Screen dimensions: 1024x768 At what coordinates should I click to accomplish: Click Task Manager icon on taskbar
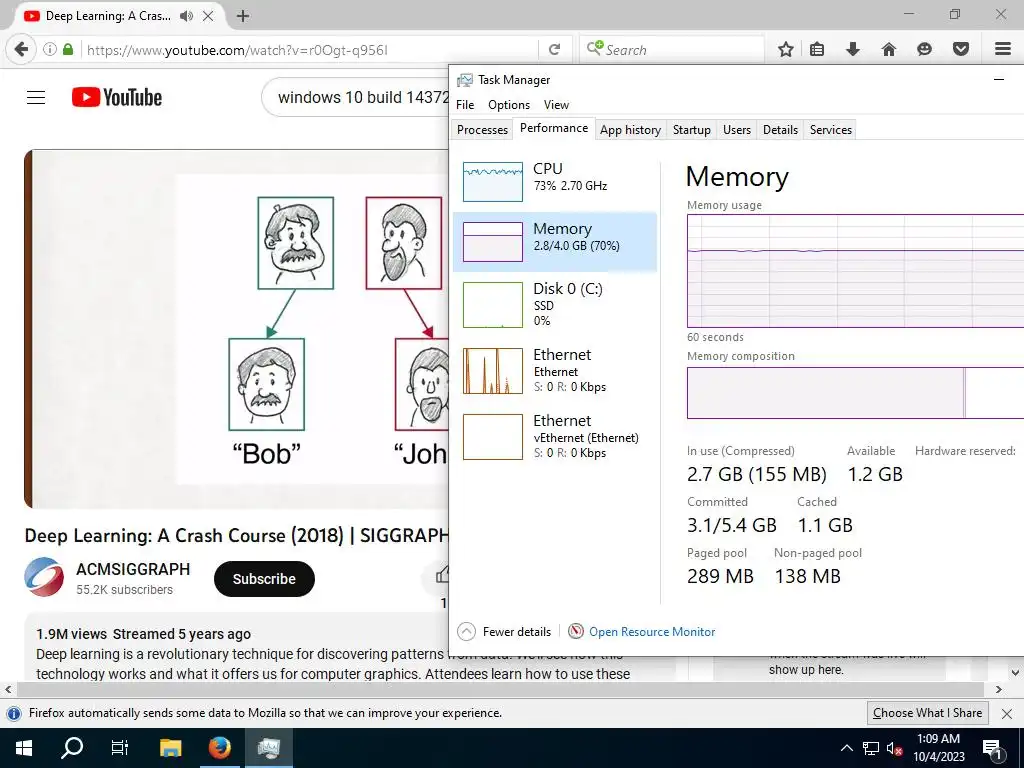(268, 748)
